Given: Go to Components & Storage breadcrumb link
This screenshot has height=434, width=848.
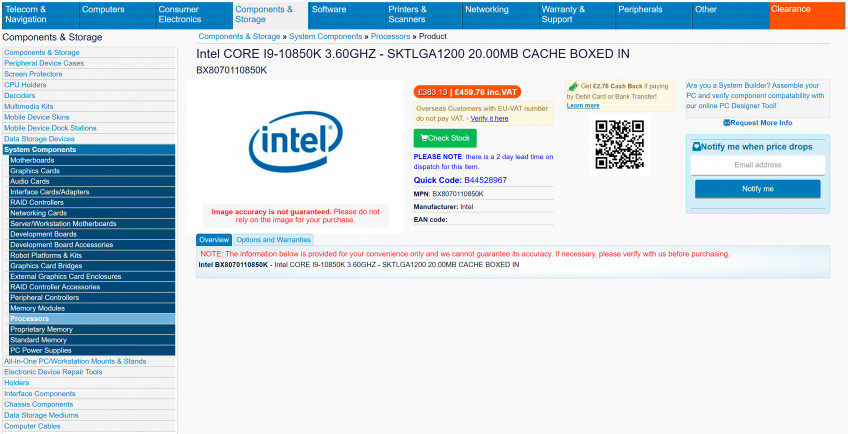Looking at the screenshot, I should [240, 36].
